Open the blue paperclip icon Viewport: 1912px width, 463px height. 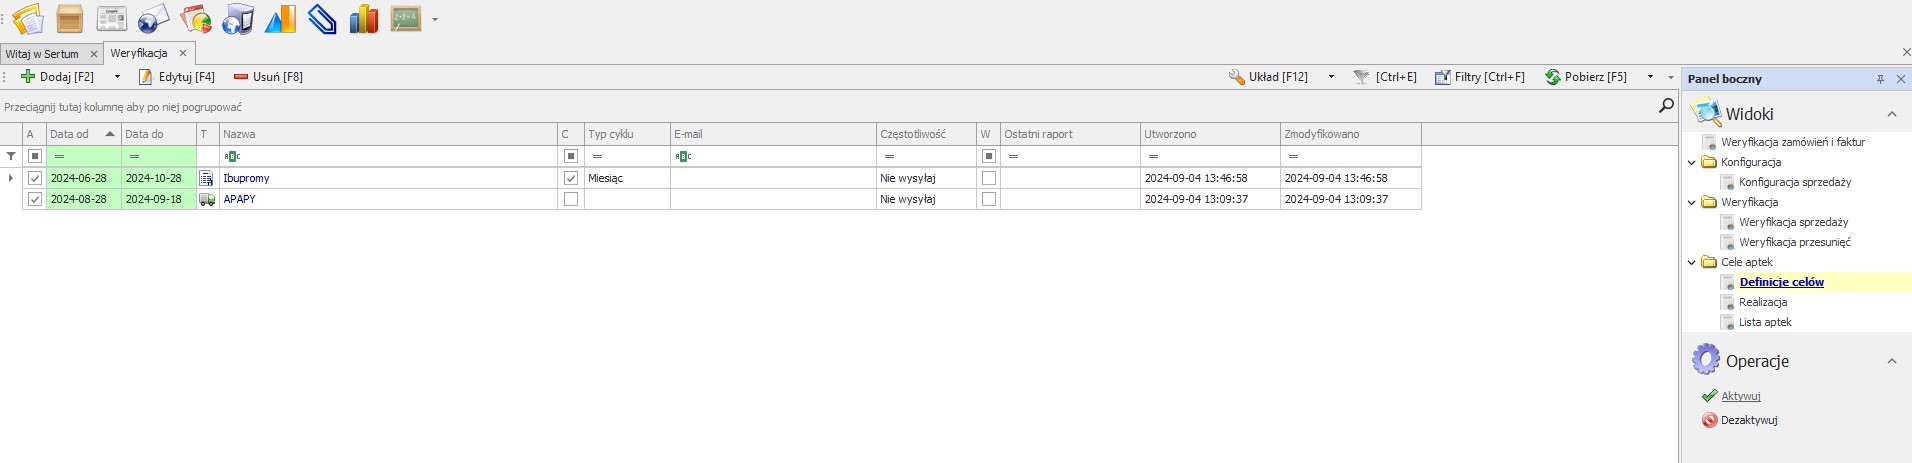click(x=322, y=19)
